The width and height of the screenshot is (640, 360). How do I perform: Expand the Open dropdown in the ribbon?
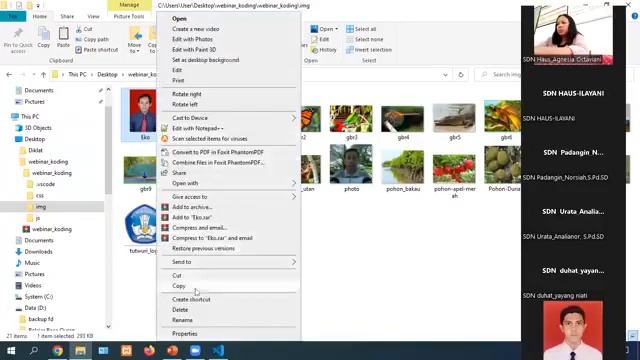(336, 29)
